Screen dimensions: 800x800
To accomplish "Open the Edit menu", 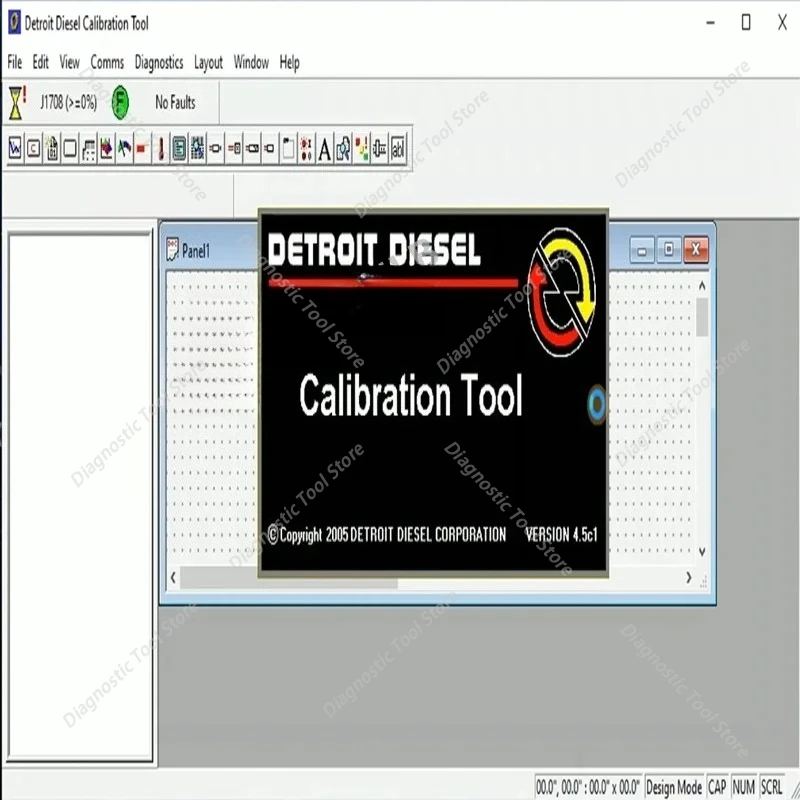I will pos(40,62).
